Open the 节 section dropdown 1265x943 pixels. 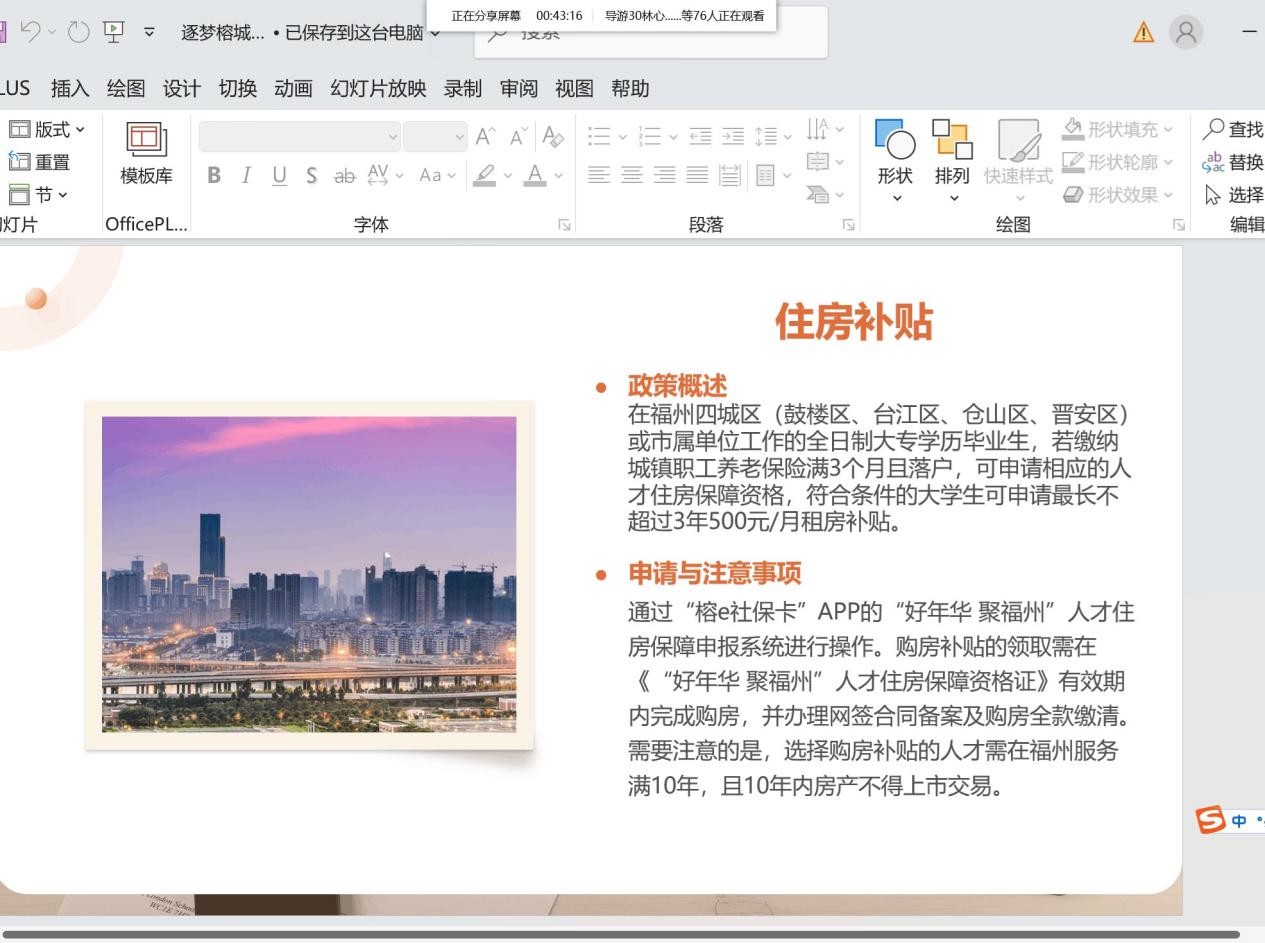(x=39, y=194)
